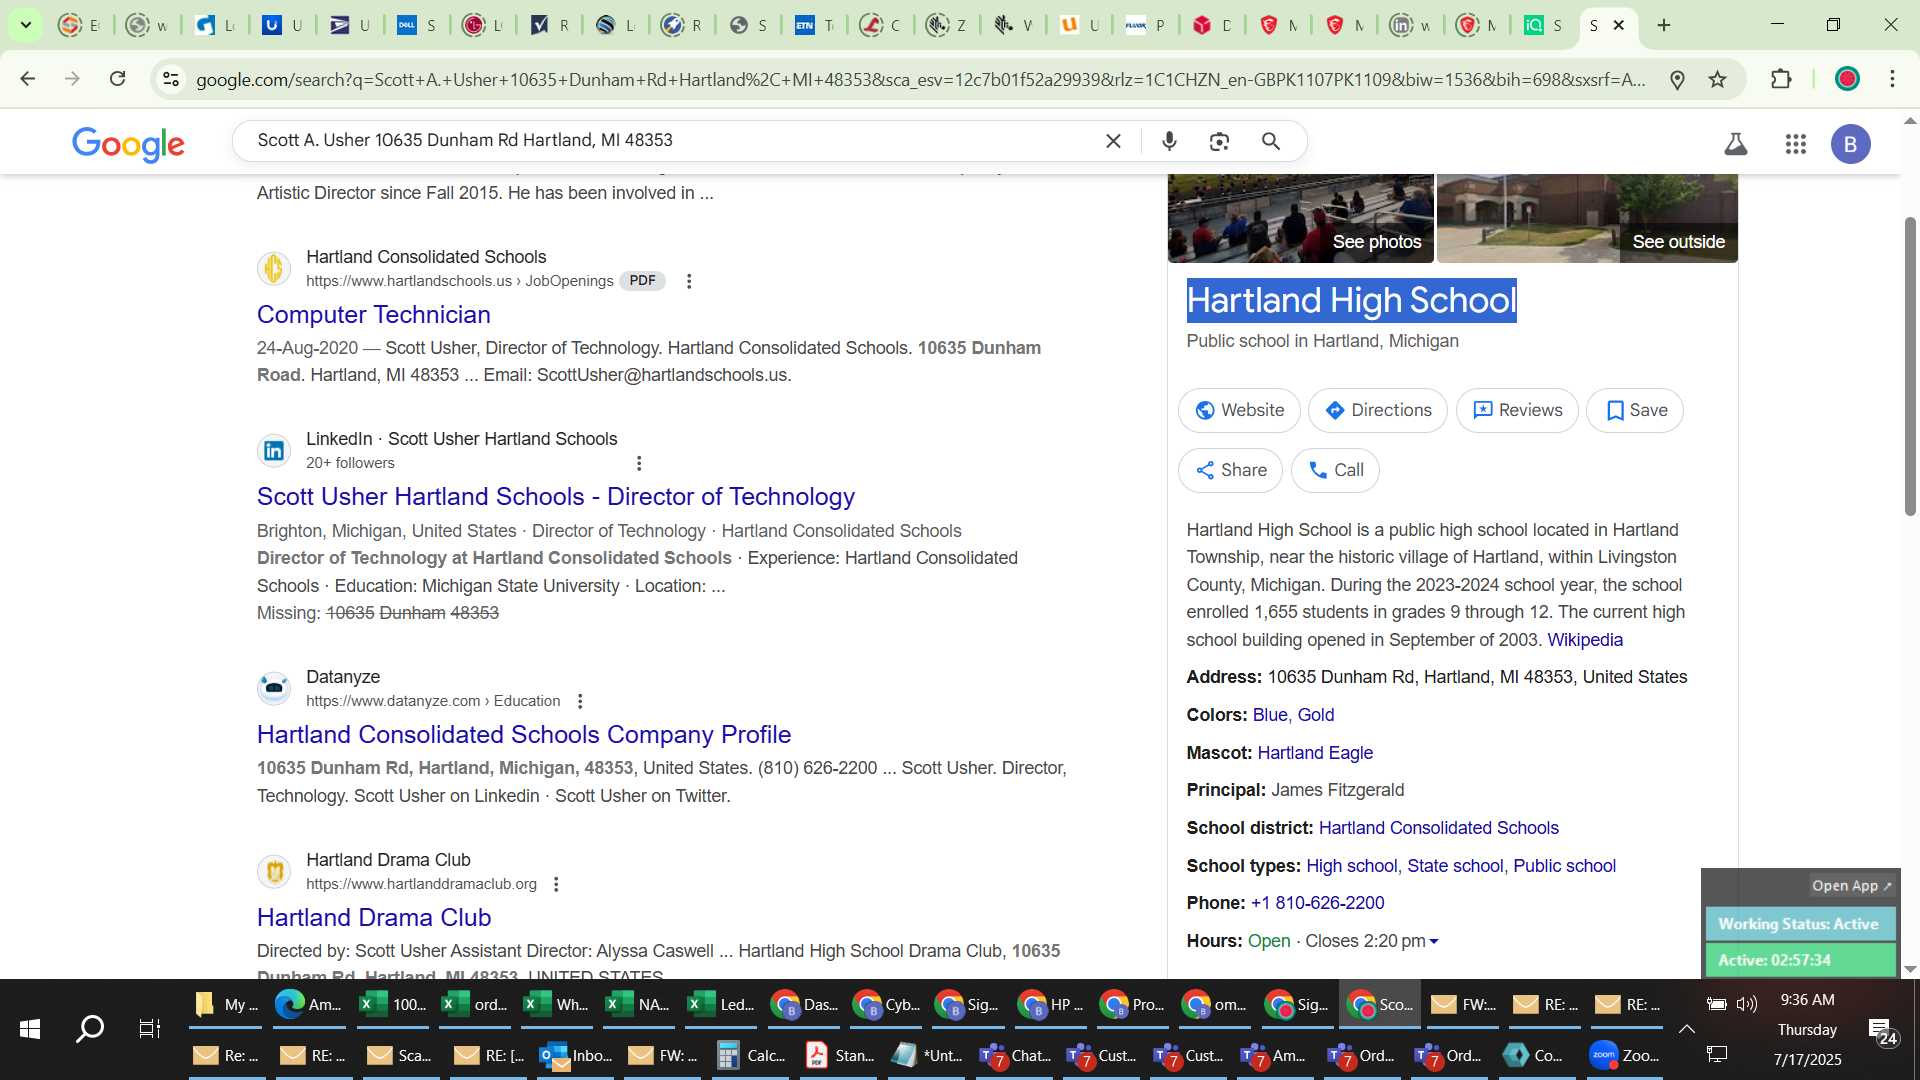1920x1080 pixels.
Task: Open the Hartland Eagle mascot link
Action: pos(1314,753)
